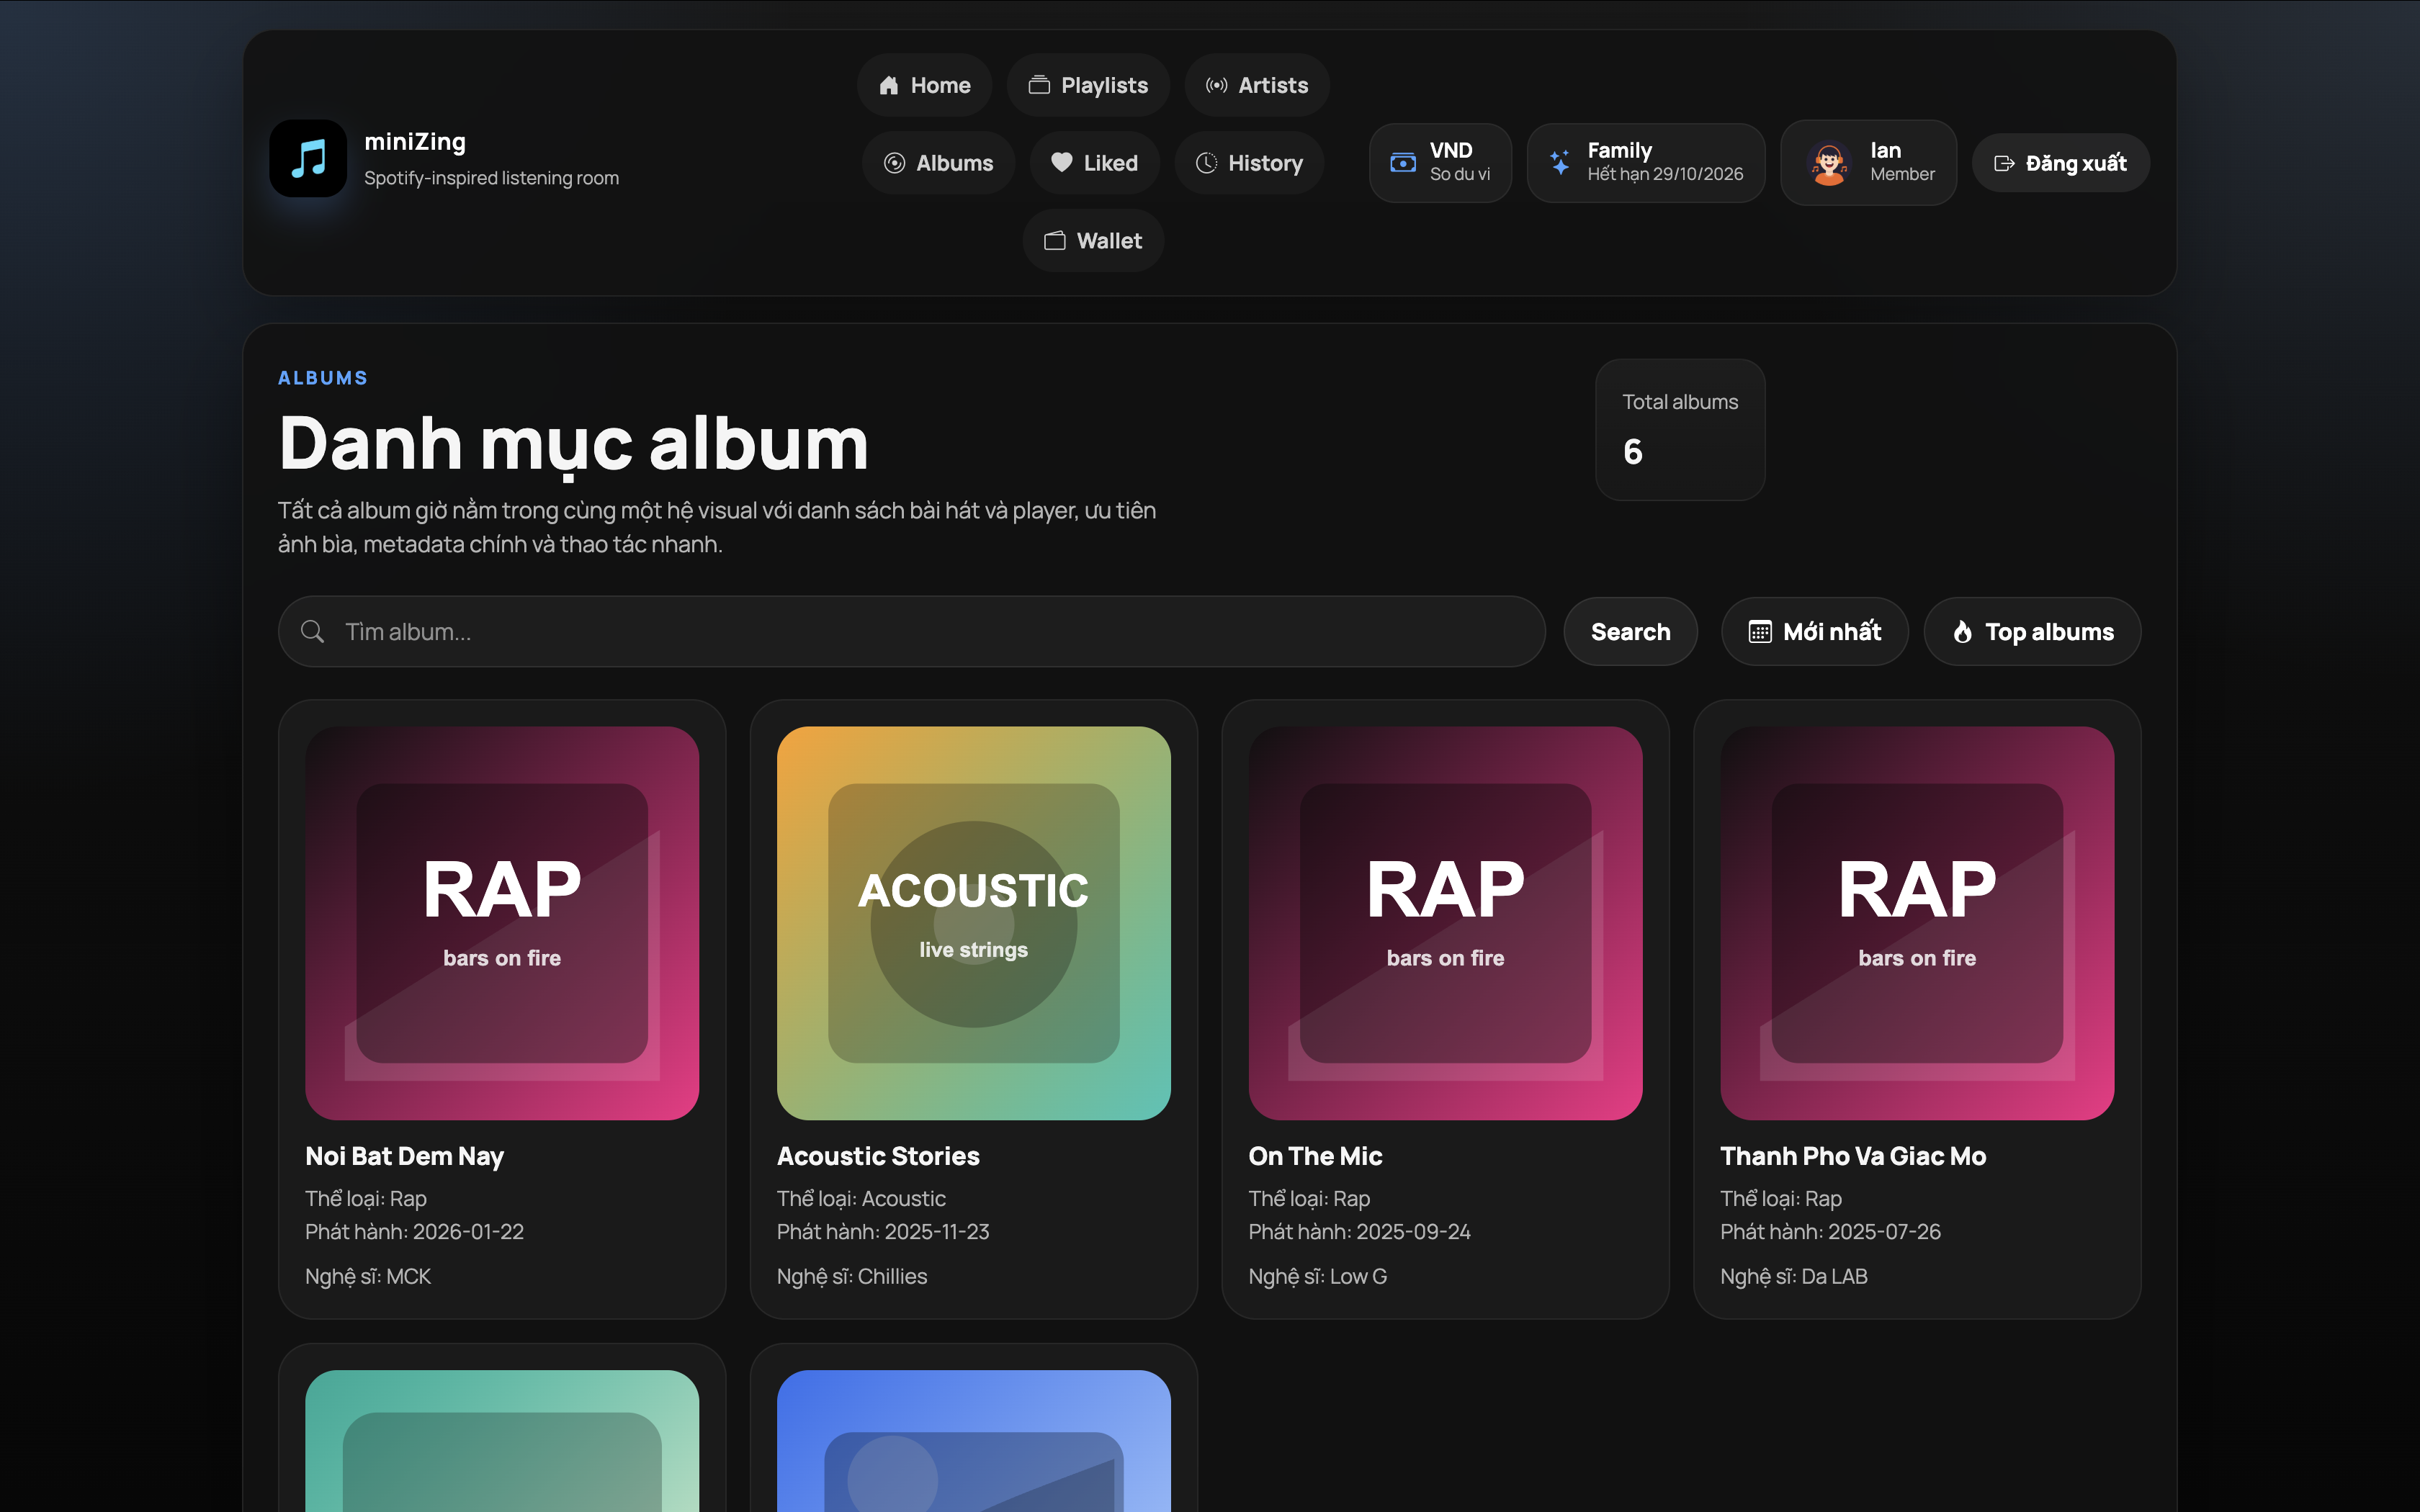Click artist text Nghệ sĩ: MCK
This screenshot has height=1512, width=2420.
tap(368, 1276)
